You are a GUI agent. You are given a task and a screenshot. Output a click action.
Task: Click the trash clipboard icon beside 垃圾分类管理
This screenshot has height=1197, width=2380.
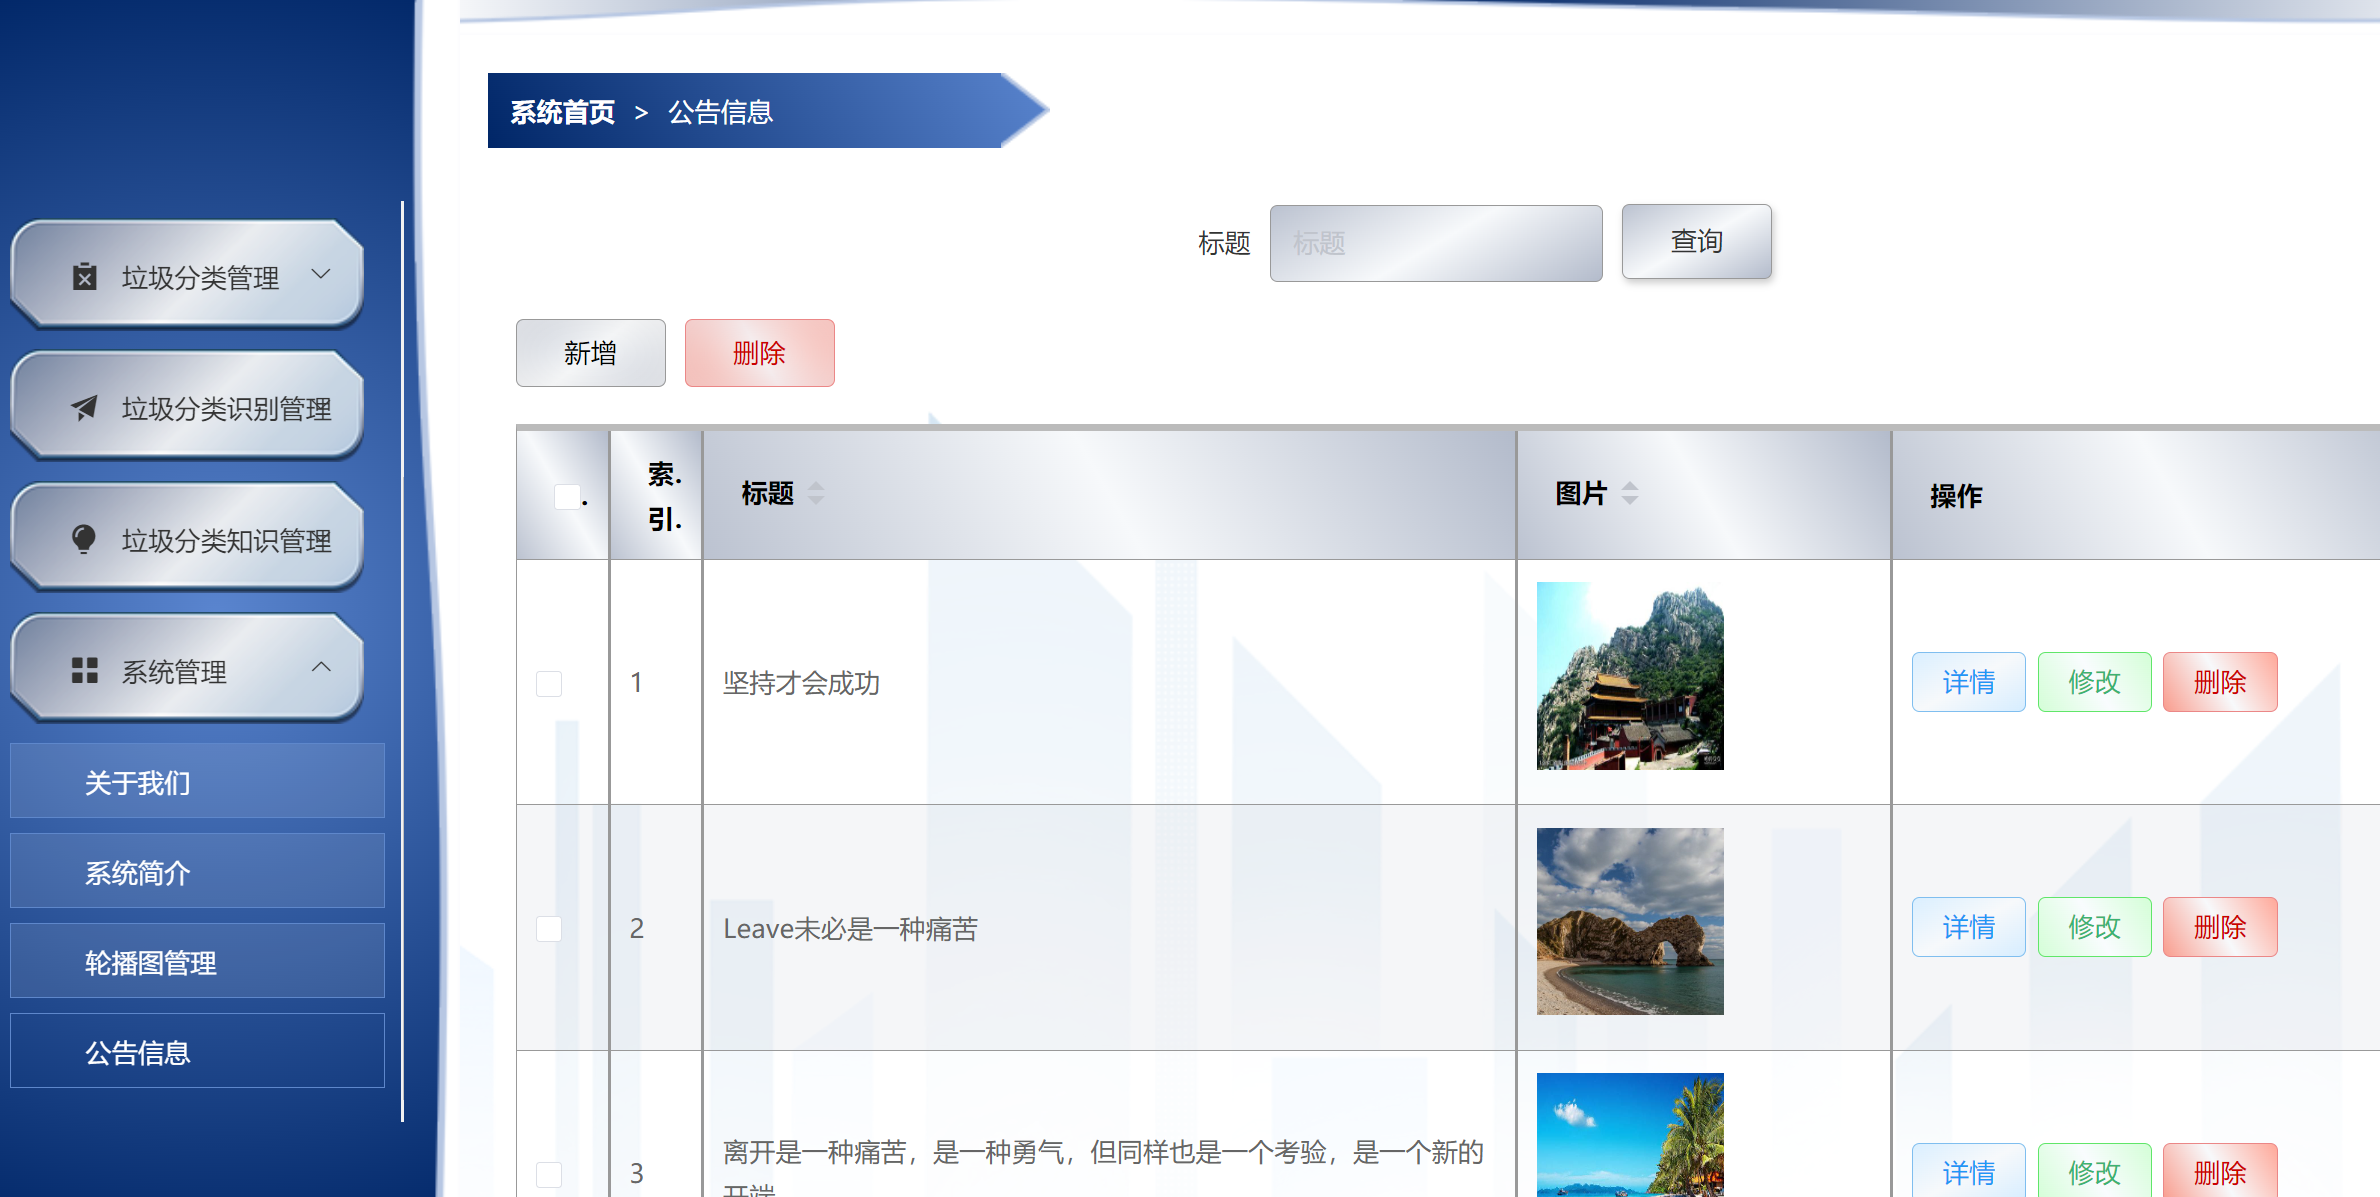pyautogui.click(x=85, y=276)
